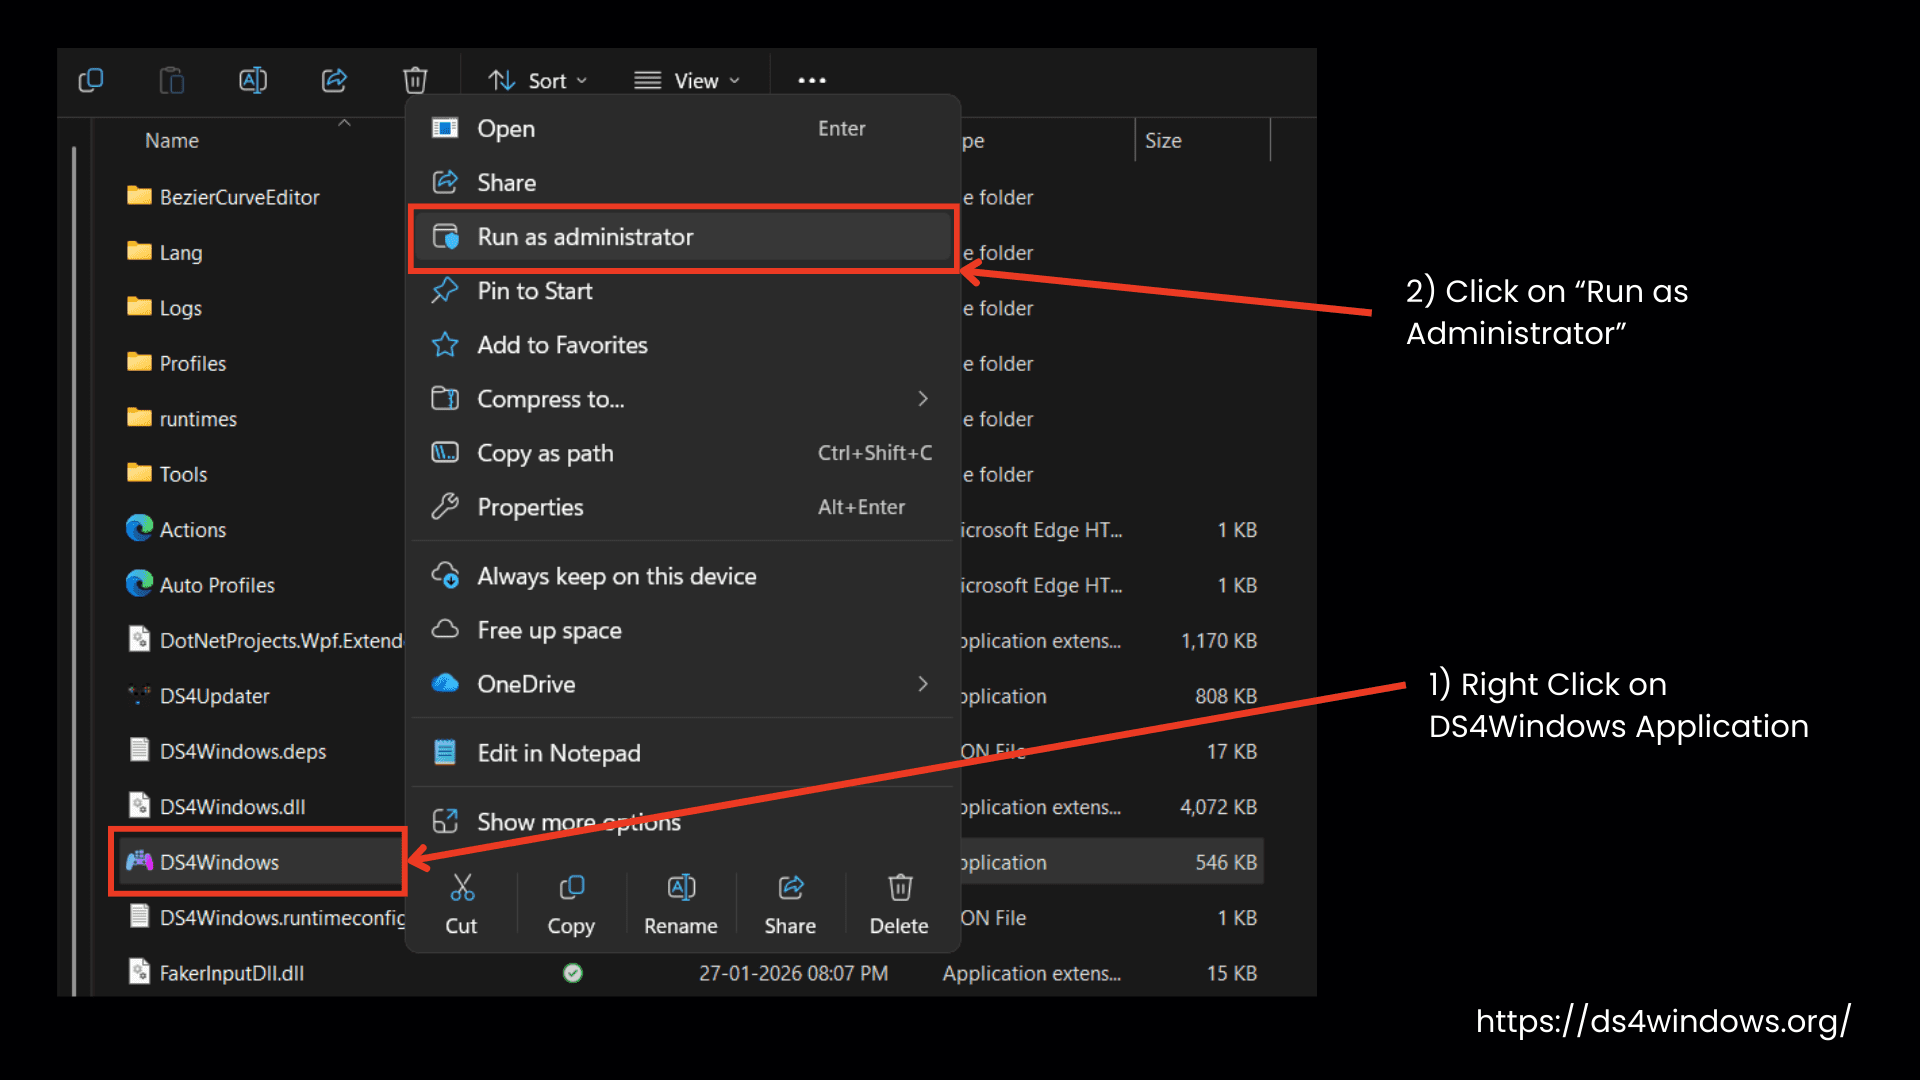Click the Pin to Start pin icon
This screenshot has width=1920, height=1080.
point(445,291)
